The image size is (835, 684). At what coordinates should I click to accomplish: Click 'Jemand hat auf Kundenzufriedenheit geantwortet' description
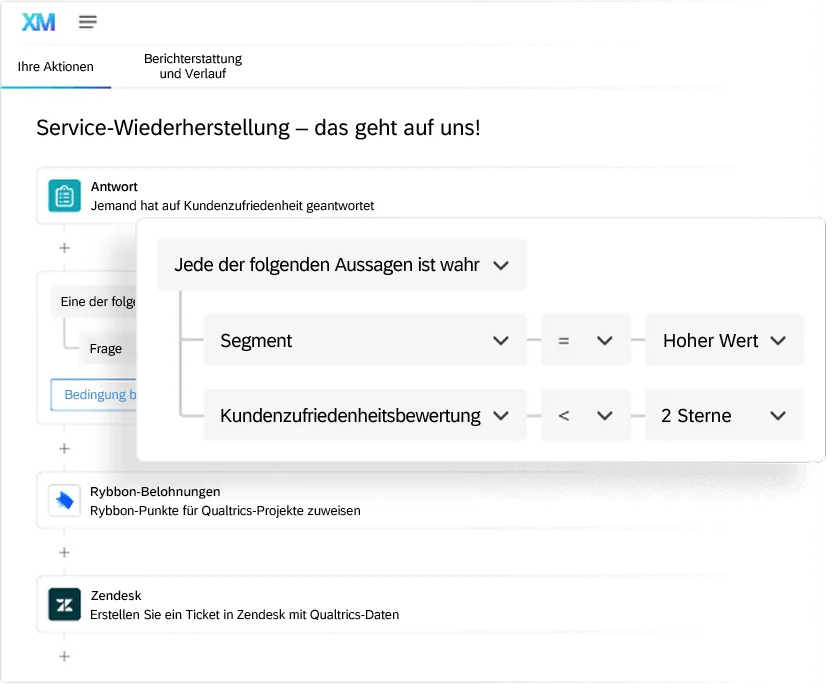[x=232, y=206]
